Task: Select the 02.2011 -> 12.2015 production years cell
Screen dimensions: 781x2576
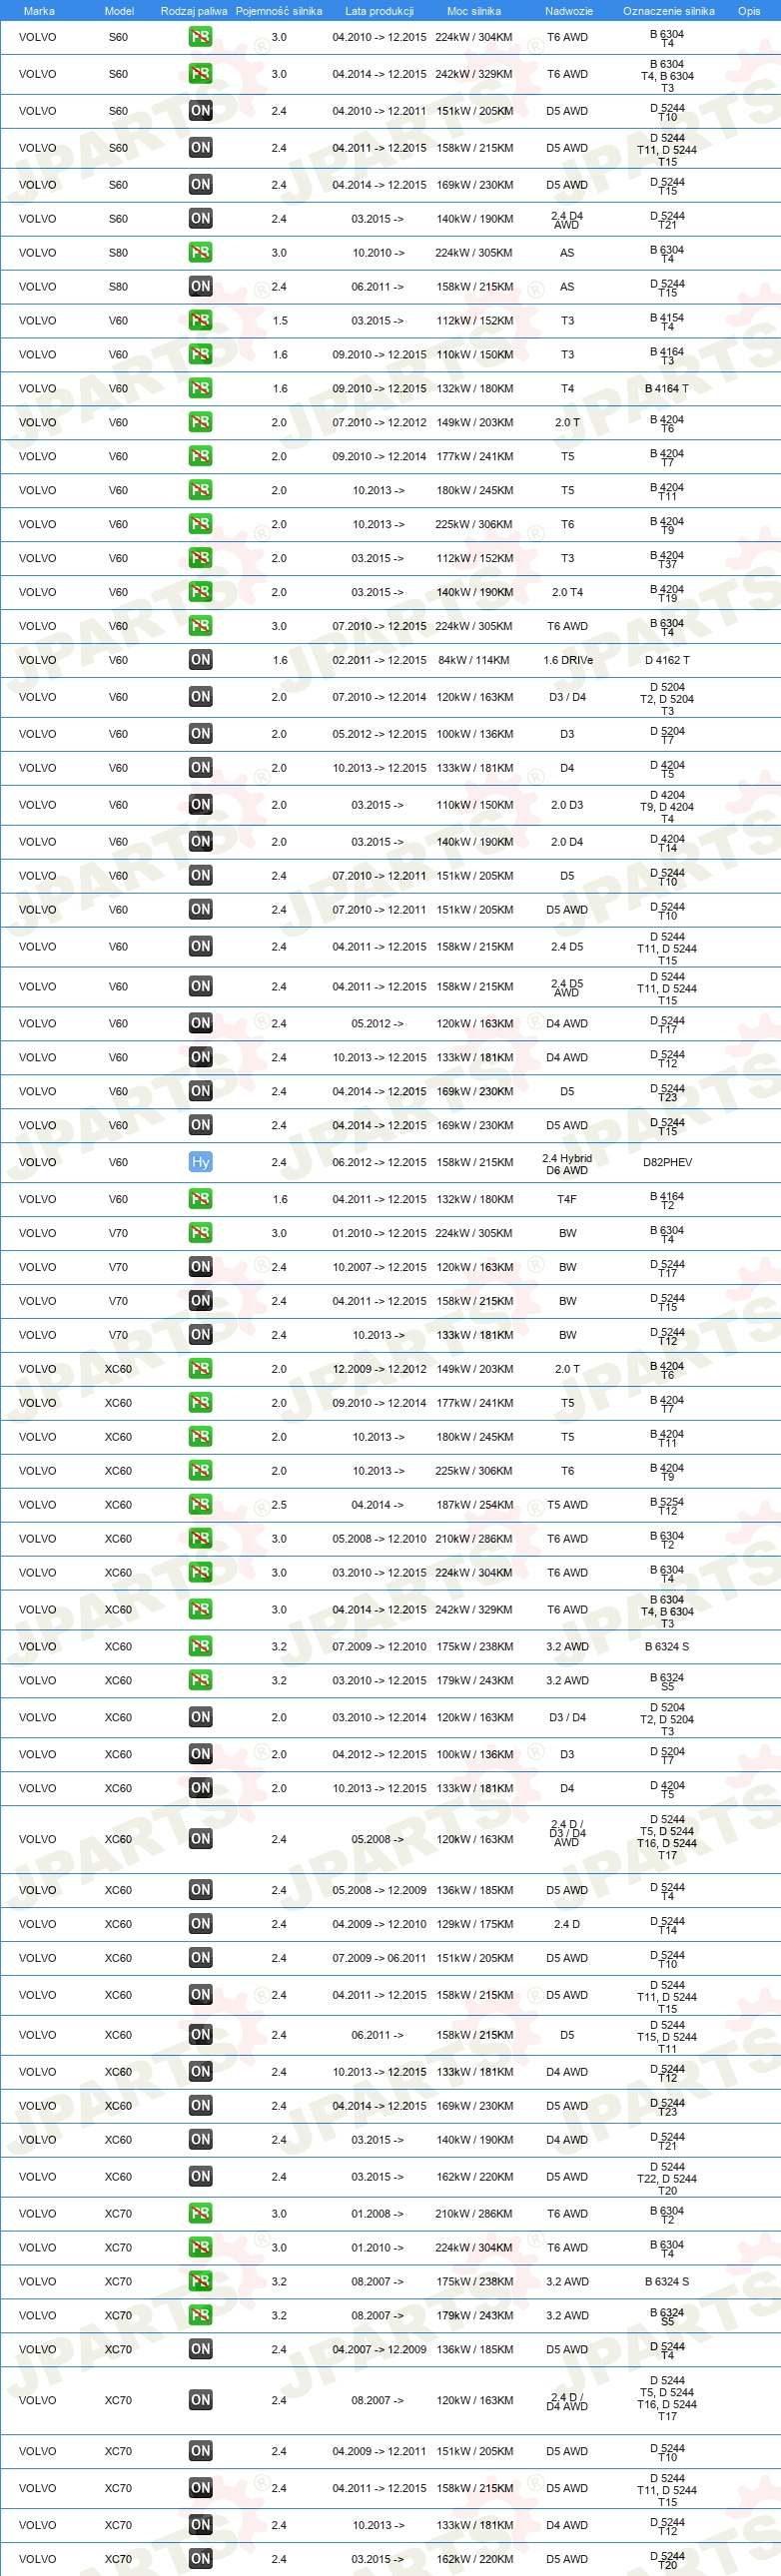Action: (x=379, y=660)
